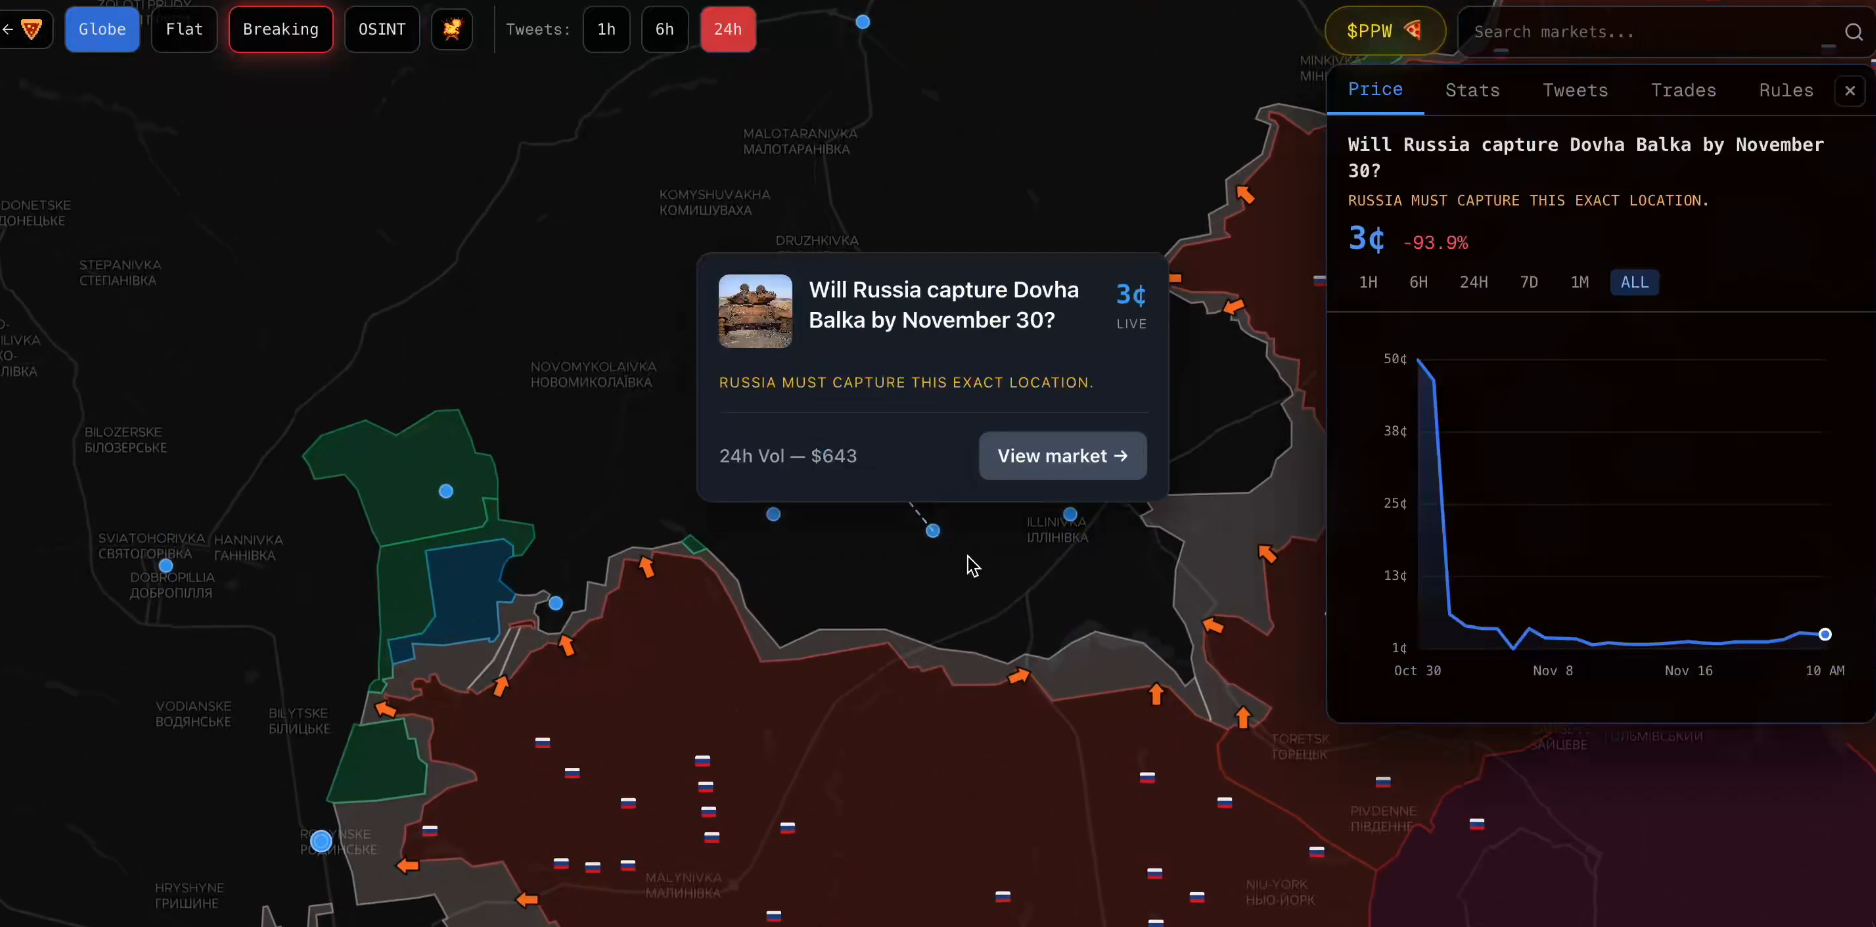Screen dimensions: 1876x927
Task: Click the $PPW pizza token button
Action: (1384, 31)
